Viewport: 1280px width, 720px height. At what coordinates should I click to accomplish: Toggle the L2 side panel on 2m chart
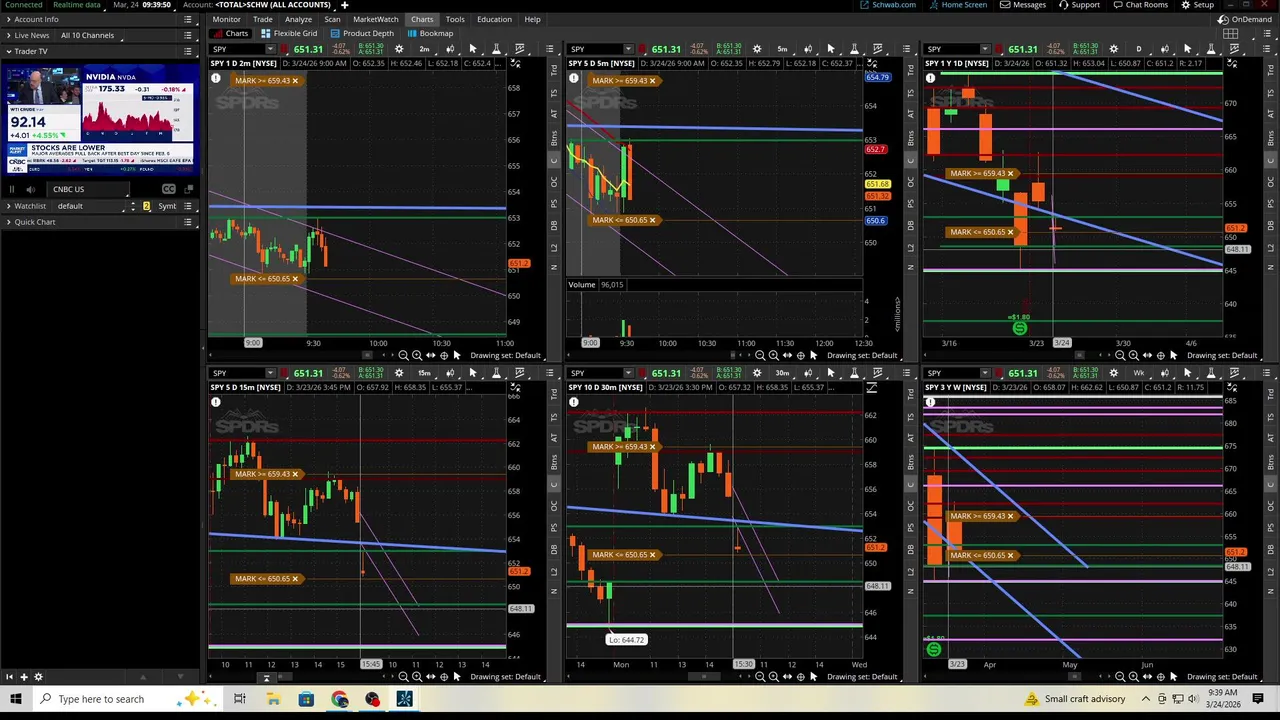tap(554, 247)
